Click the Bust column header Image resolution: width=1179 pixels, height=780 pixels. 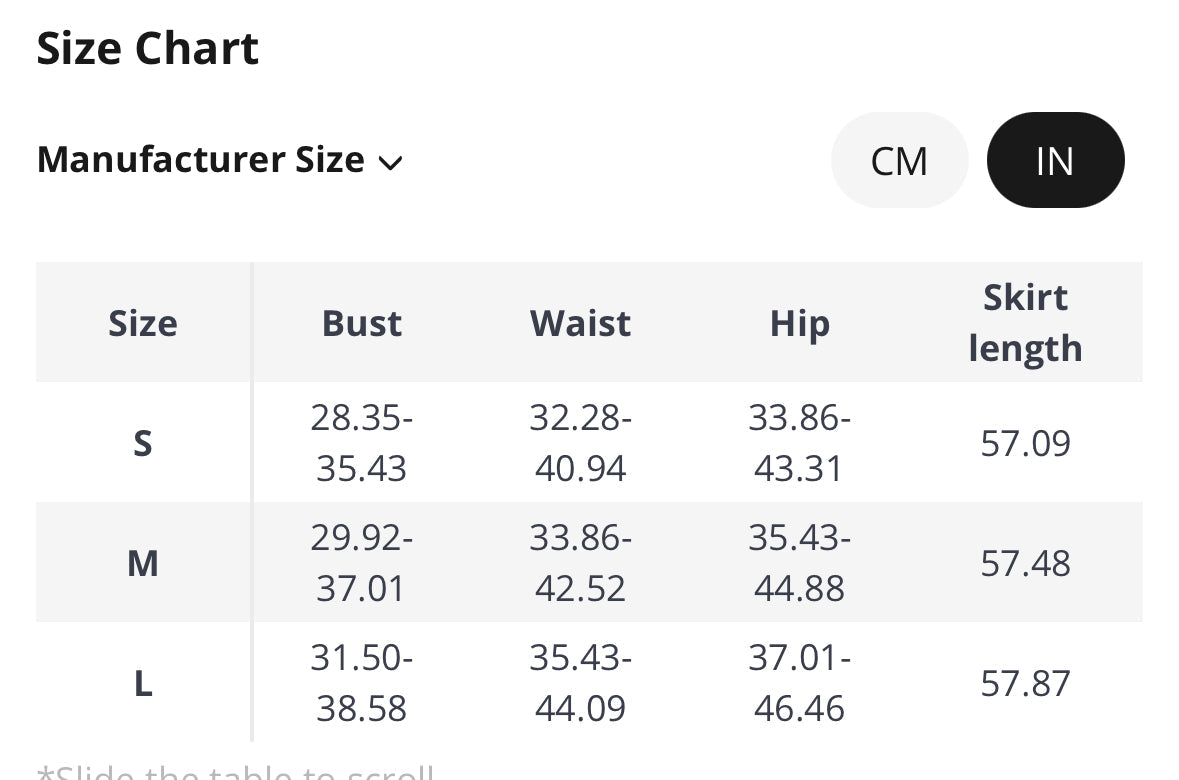tap(362, 323)
